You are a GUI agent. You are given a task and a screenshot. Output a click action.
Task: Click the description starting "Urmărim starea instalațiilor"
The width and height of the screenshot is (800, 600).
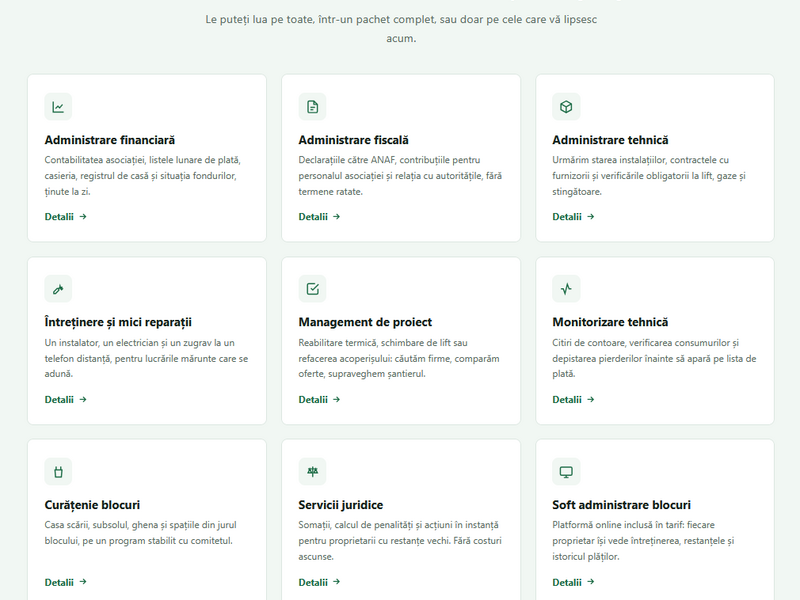(649, 176)
